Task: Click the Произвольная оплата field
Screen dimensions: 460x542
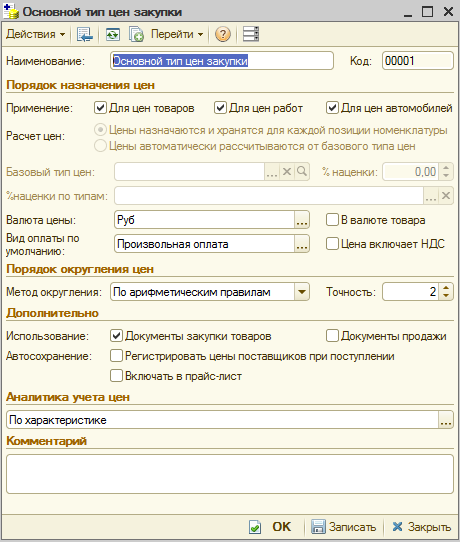Action: (204, 244)
